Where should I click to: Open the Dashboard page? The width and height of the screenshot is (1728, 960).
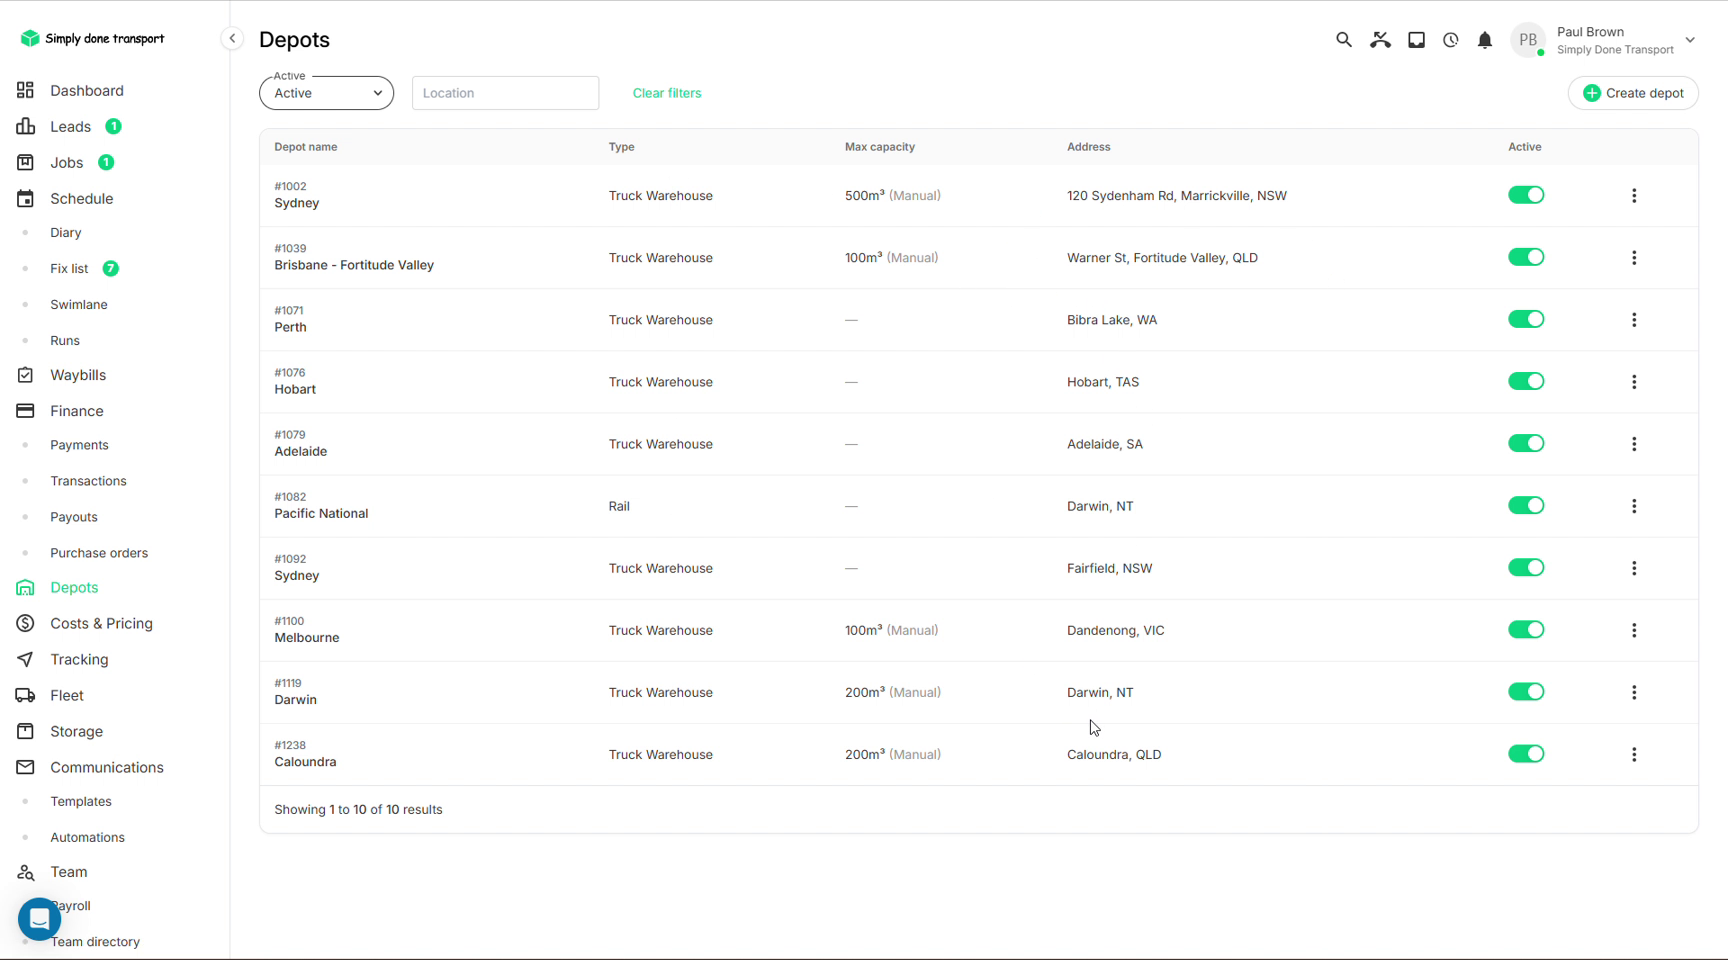tap(87, 90)
